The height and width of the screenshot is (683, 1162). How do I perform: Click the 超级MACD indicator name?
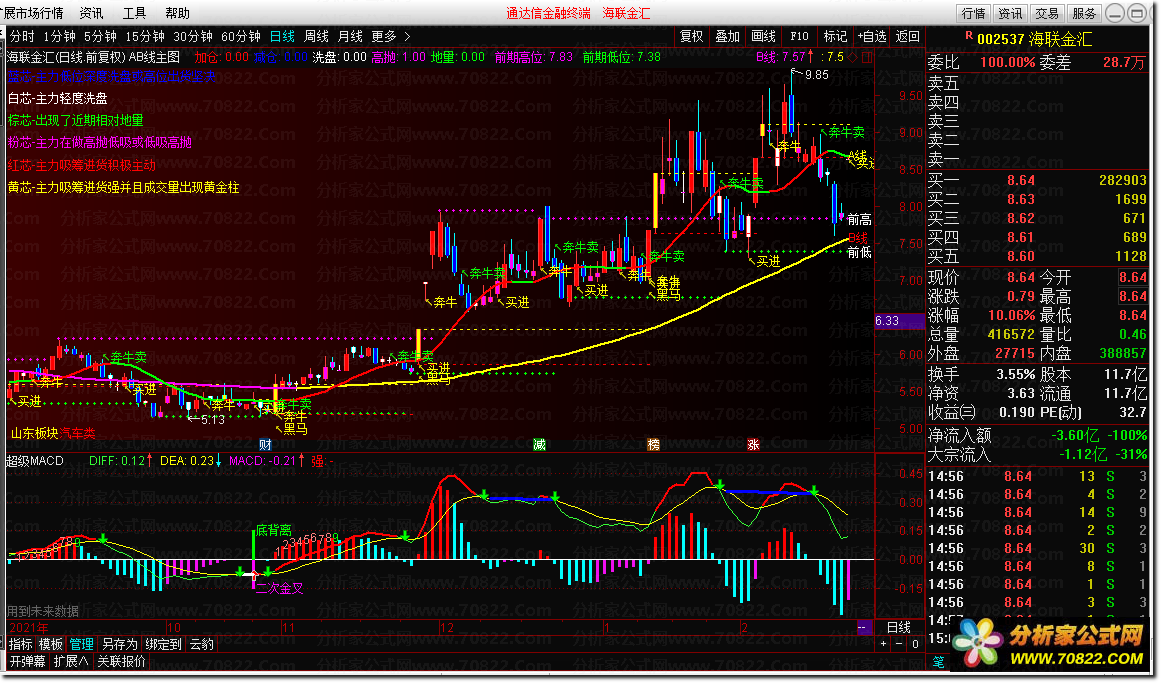(x=36, y=461)
